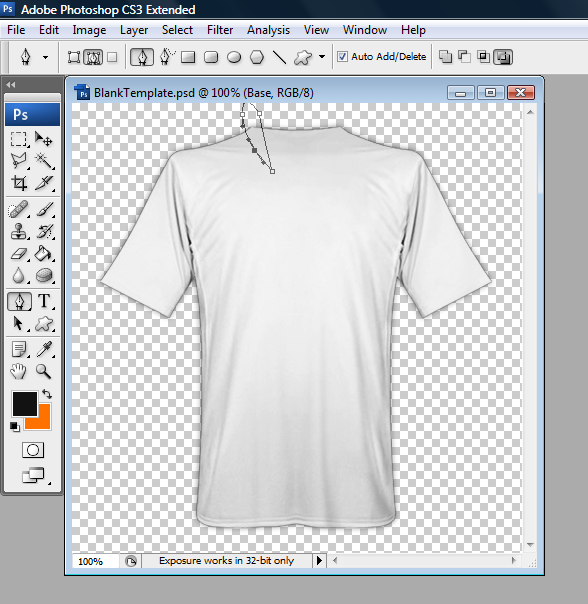Open the status bar info flyout arrow

(x=319, y=560)
